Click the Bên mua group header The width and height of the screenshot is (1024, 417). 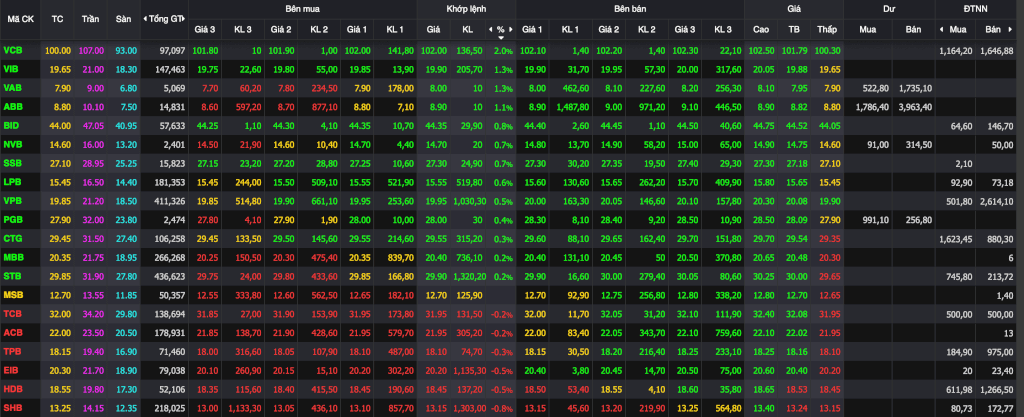[x=302, y=9]
